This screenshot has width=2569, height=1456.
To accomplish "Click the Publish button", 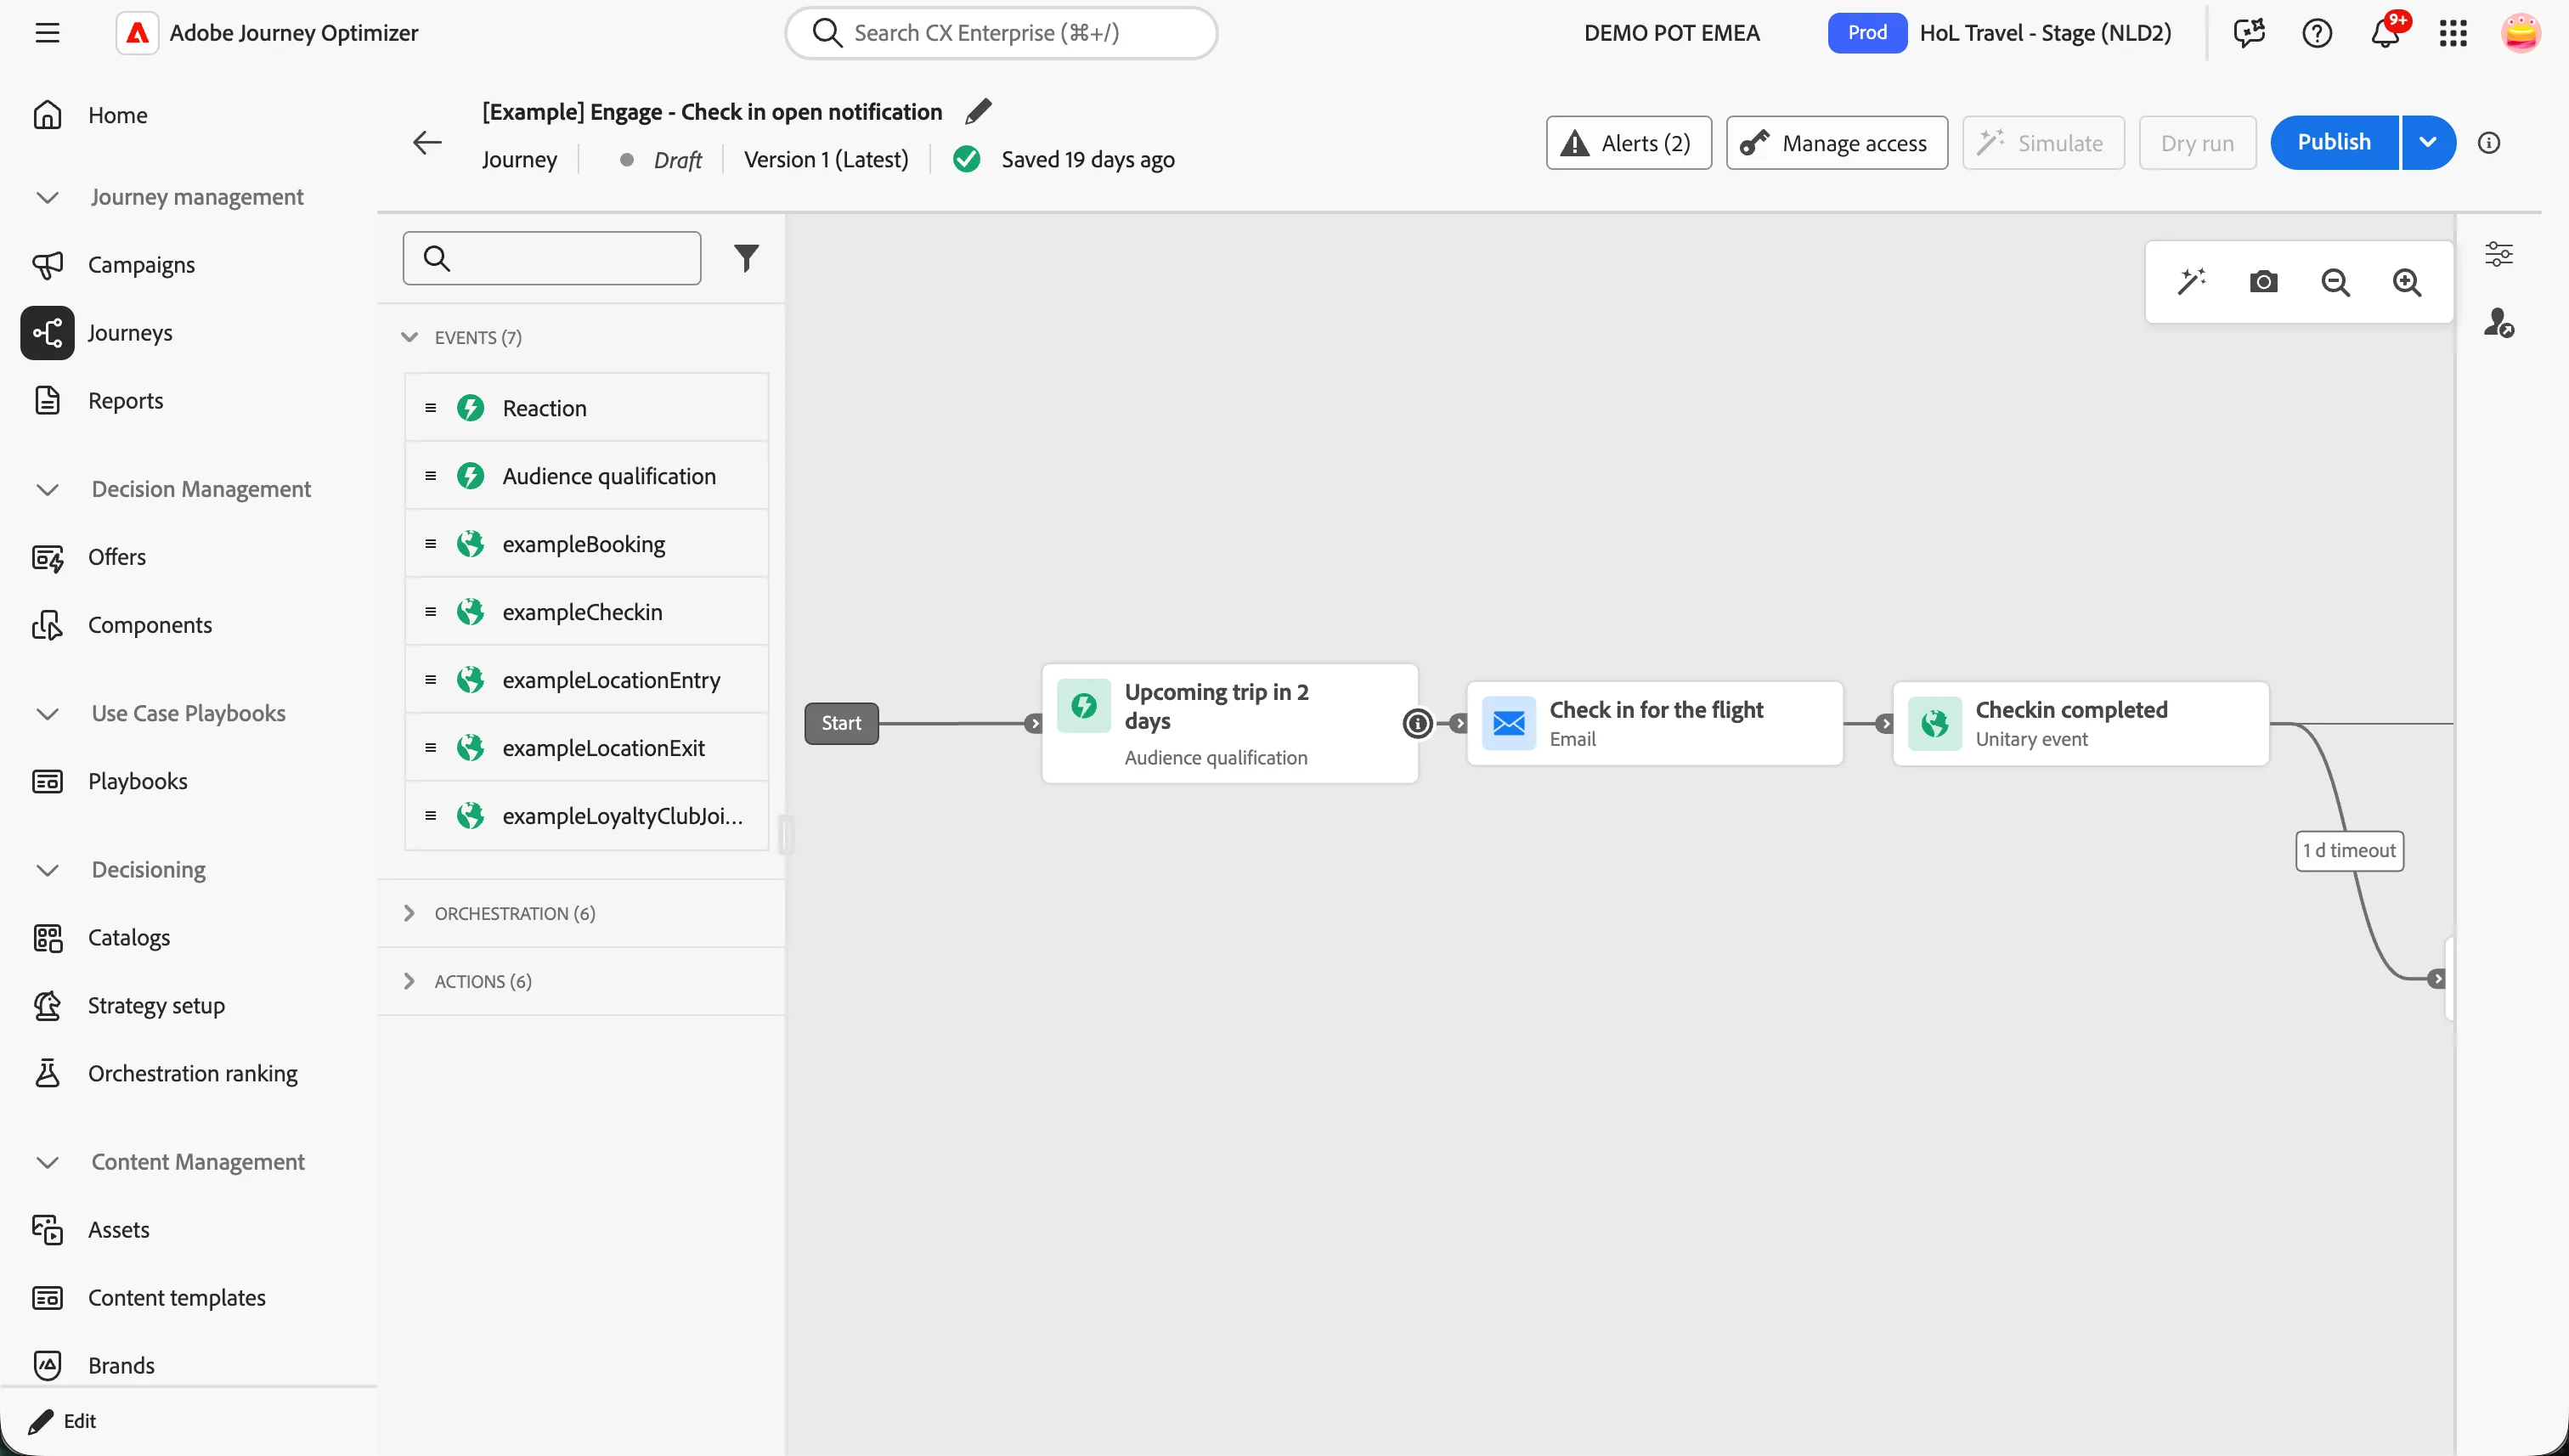I will coord(2334,142).
